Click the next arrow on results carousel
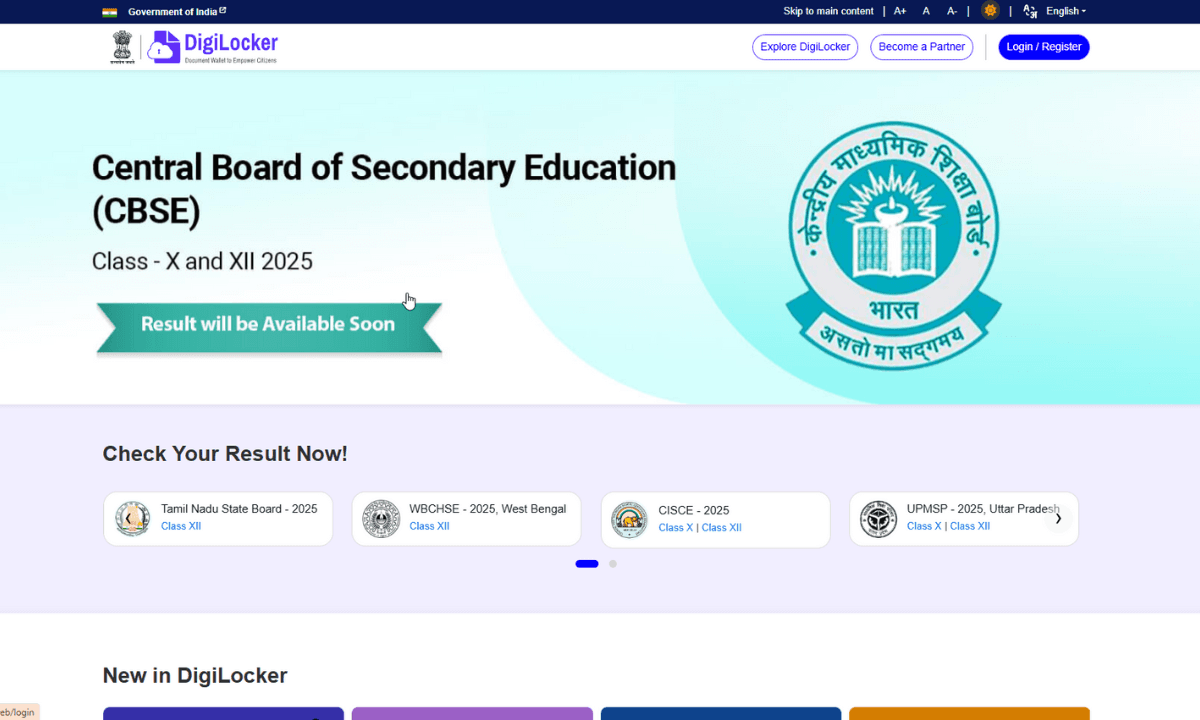This screenshot has height=720, width=1200. point(1058,518)
